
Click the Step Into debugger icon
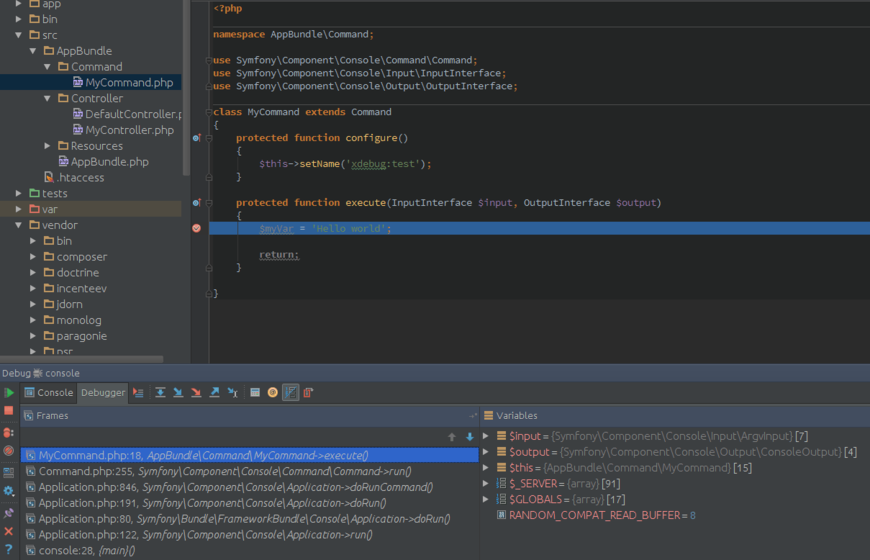coord(178,393)
